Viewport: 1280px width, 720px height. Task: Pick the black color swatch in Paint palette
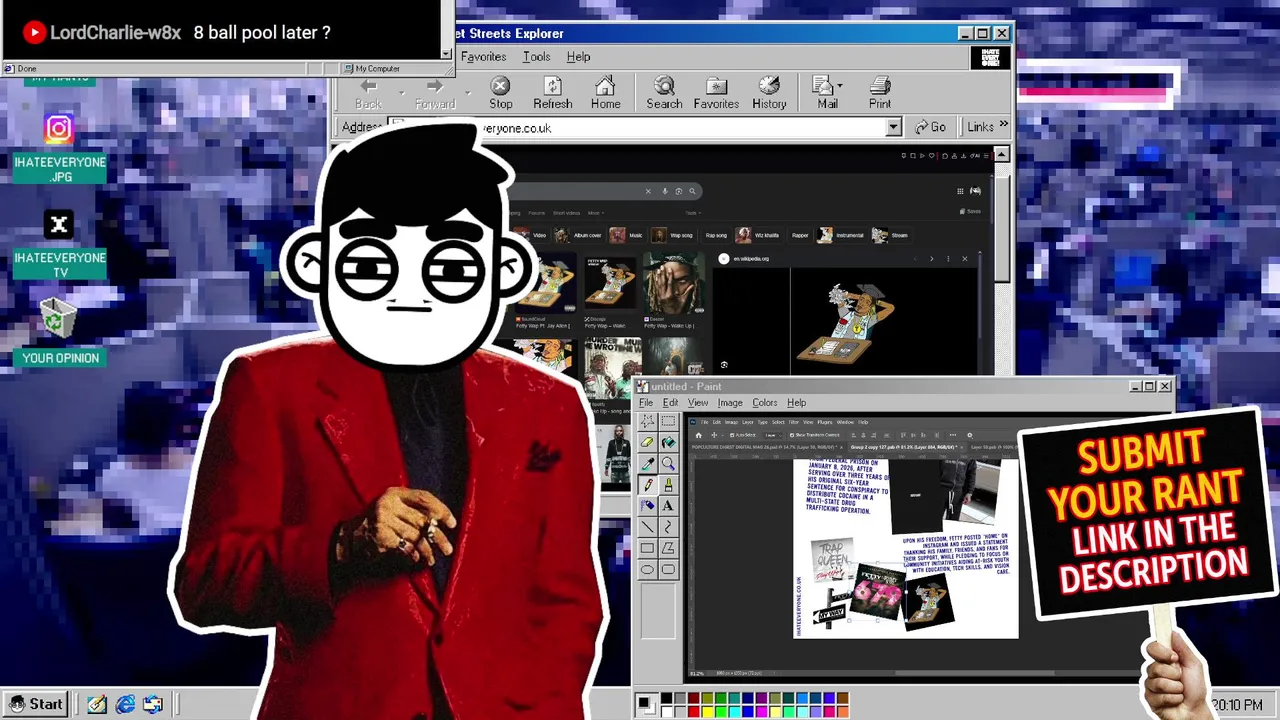[x=667, y=698]
